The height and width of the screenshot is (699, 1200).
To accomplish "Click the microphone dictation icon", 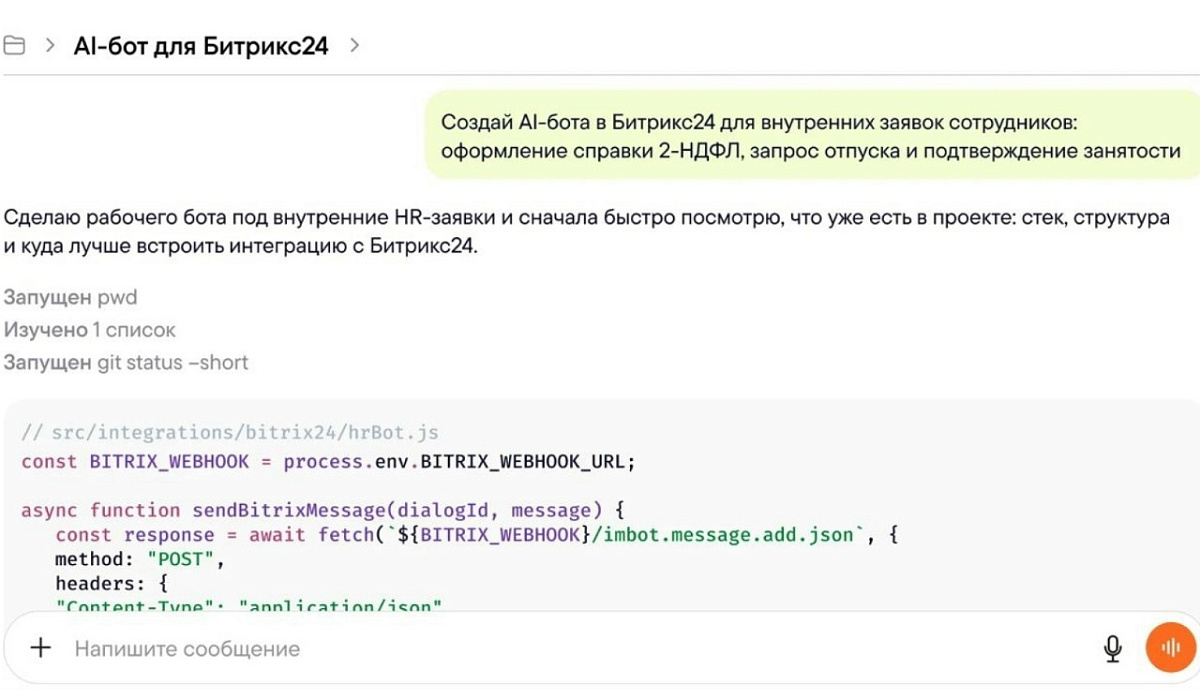I will [1112, 649].
